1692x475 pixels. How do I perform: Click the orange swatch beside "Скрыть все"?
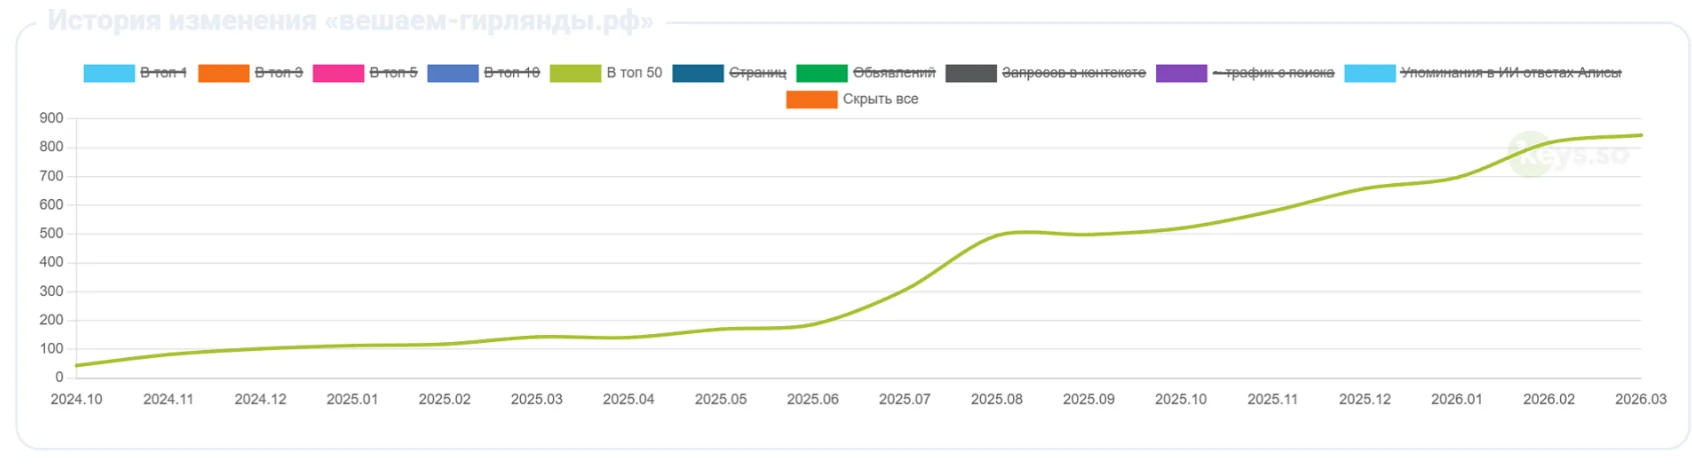(811, 99)
